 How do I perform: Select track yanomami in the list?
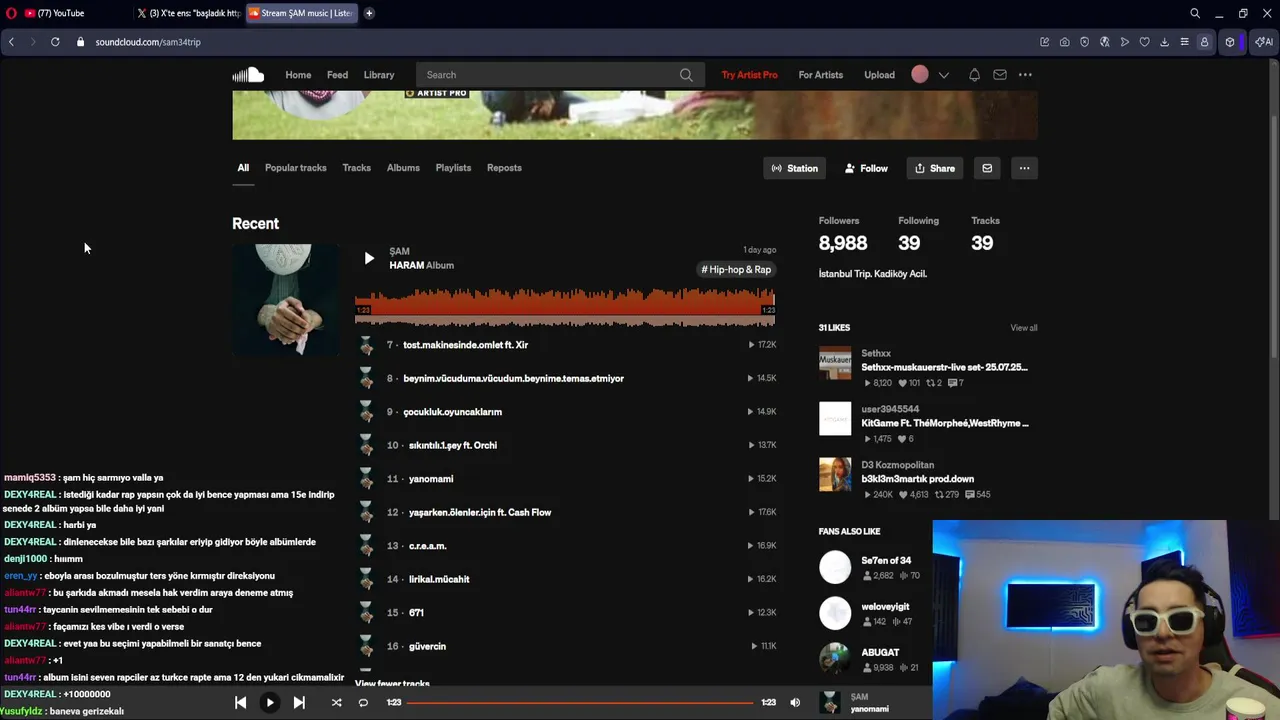(431, 479)
